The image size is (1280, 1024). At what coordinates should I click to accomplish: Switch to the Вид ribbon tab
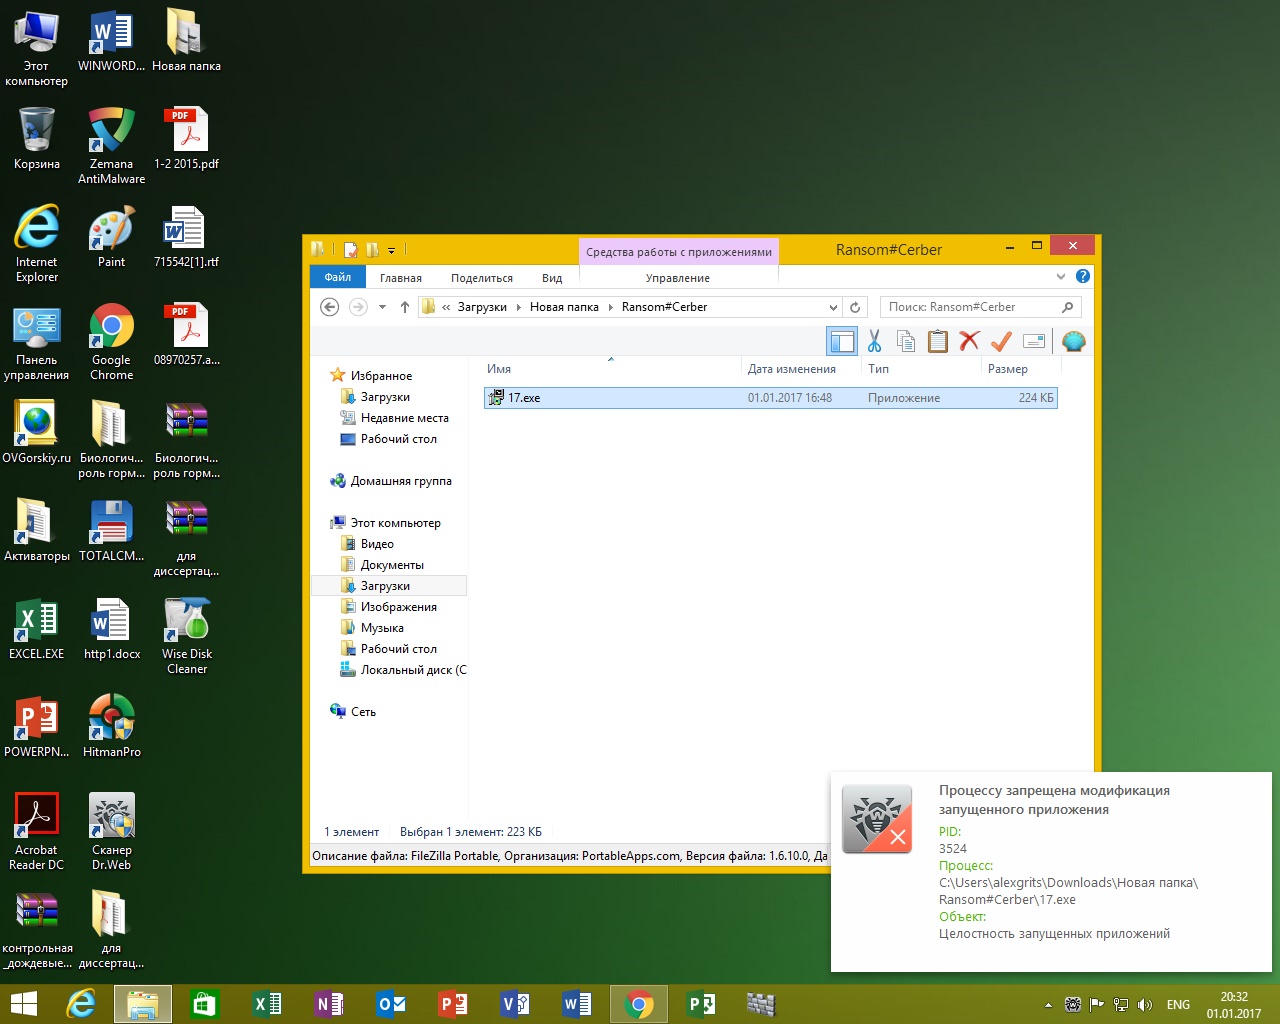(552, 278)
